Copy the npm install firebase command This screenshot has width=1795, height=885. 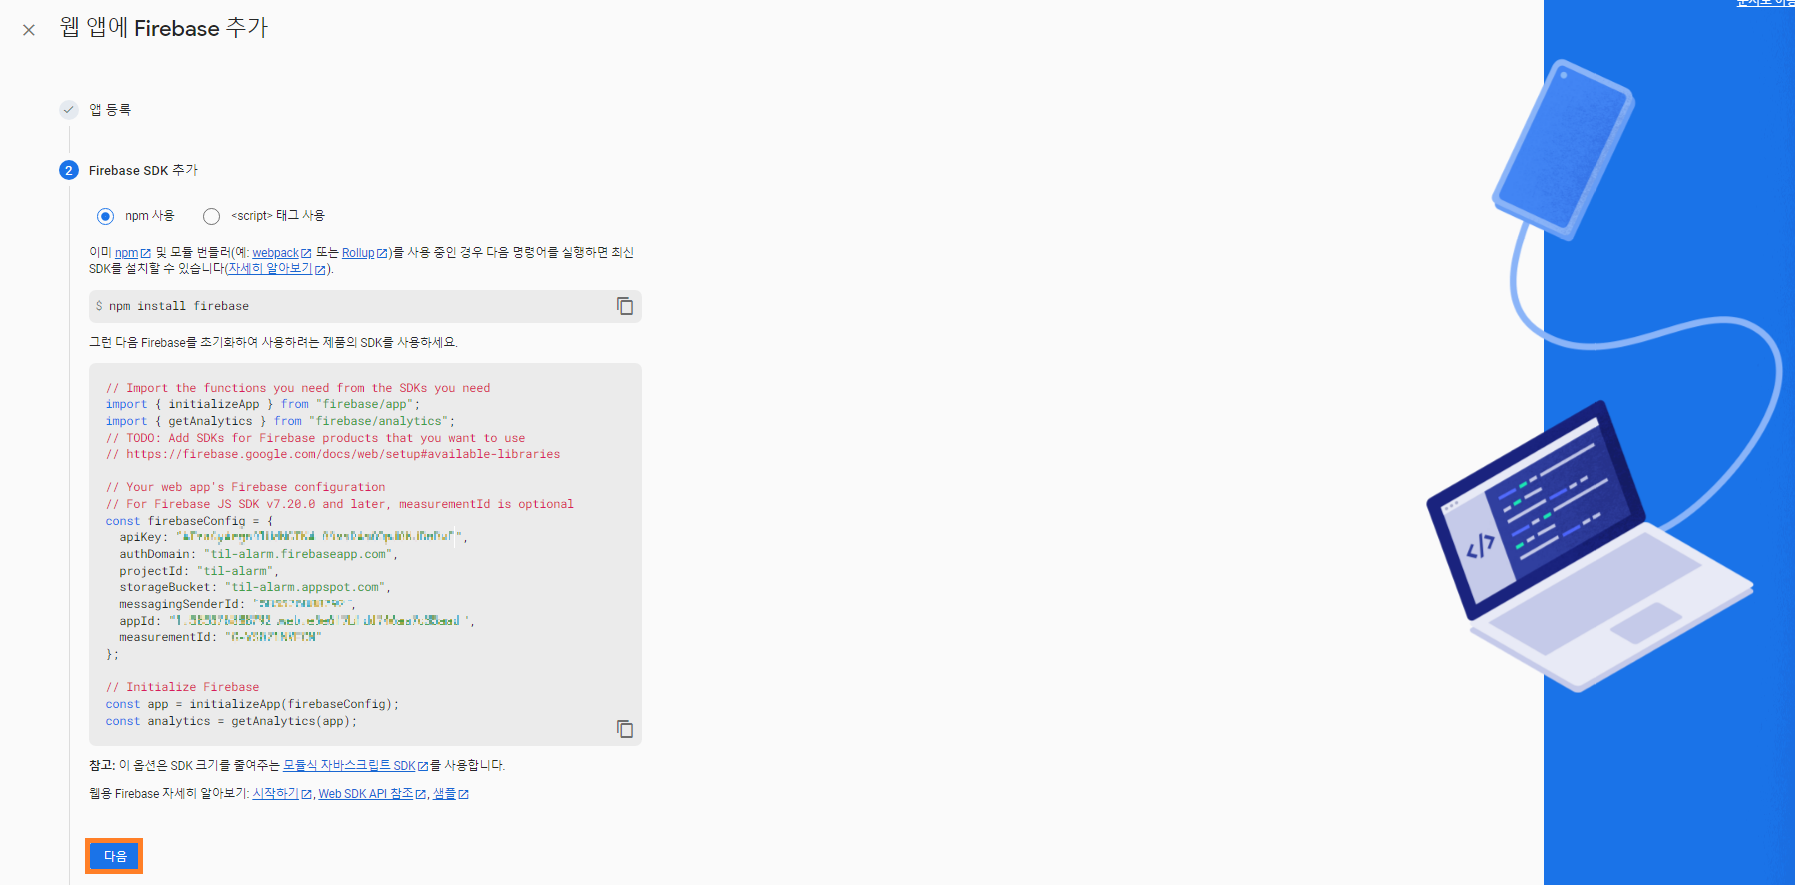click(x=625, y=306)
